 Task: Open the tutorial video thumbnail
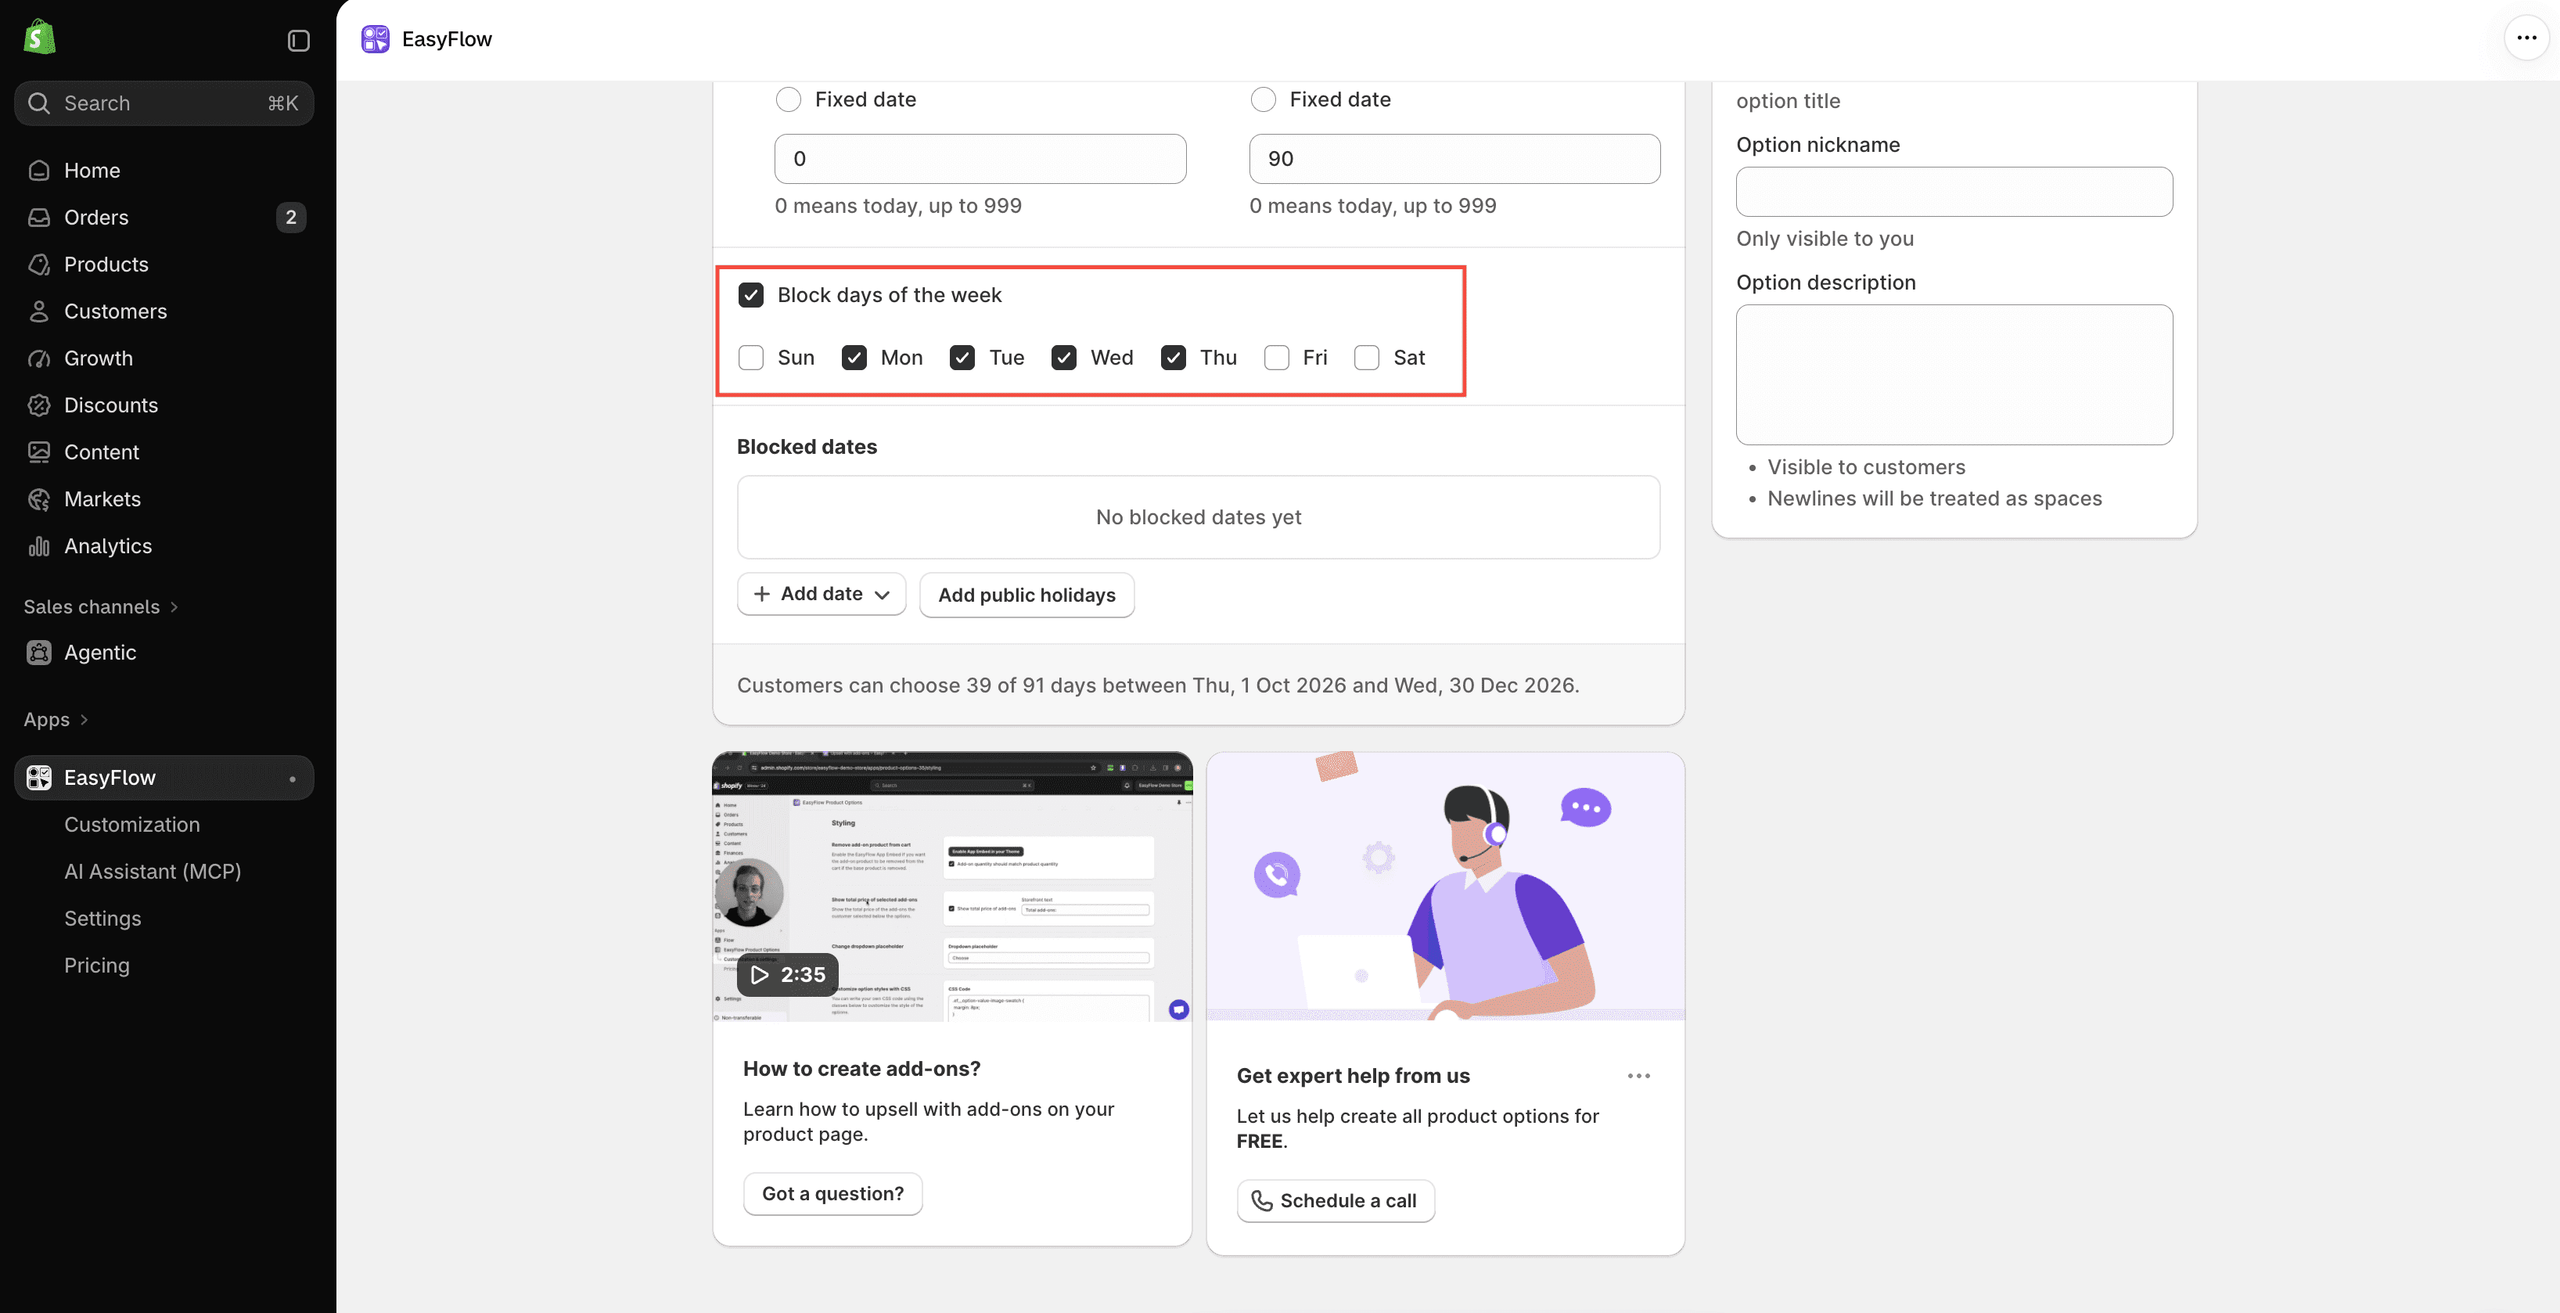pyautogui.click(x=952, y=887)
